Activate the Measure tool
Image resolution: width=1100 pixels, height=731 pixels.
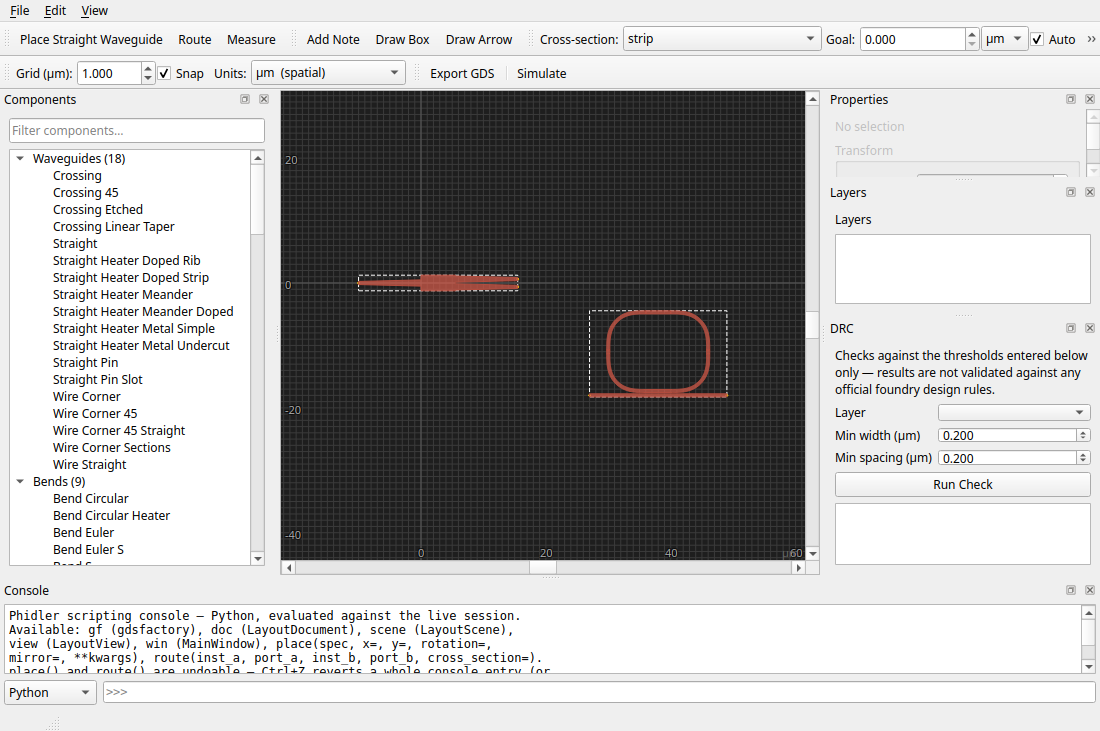tap(251, 39)
